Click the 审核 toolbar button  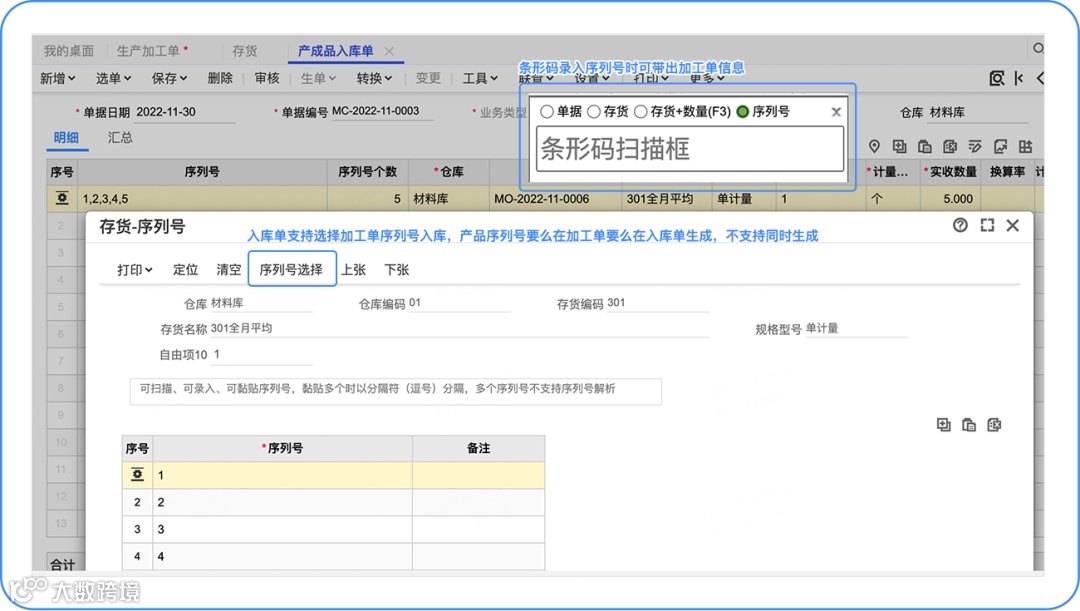click(267, 79)
